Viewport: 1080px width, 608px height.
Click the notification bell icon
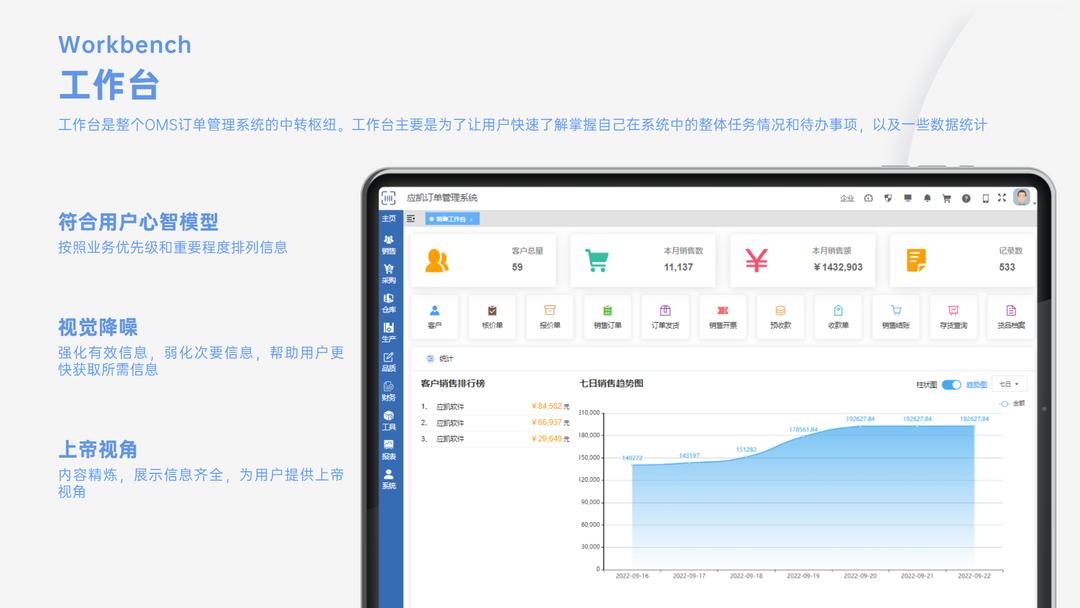[x=927, y=198]
